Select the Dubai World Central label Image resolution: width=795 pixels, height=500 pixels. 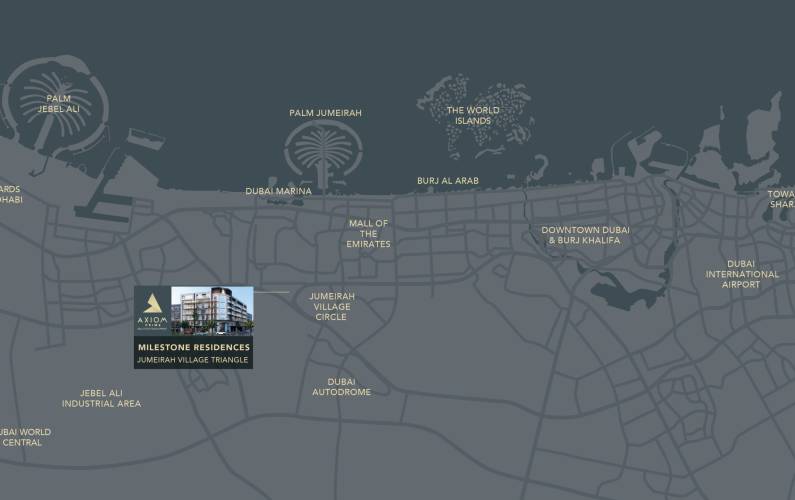click(x=22, y=437)
